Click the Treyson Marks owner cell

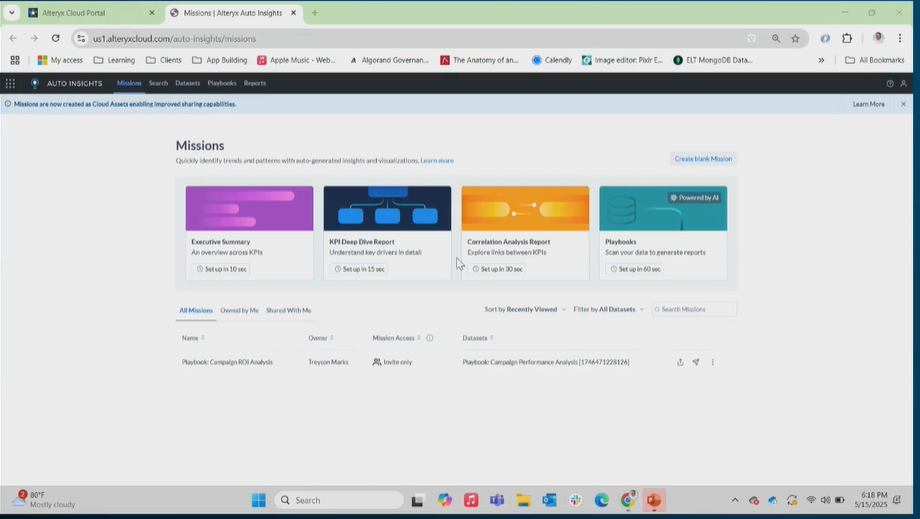coord(329,362)
